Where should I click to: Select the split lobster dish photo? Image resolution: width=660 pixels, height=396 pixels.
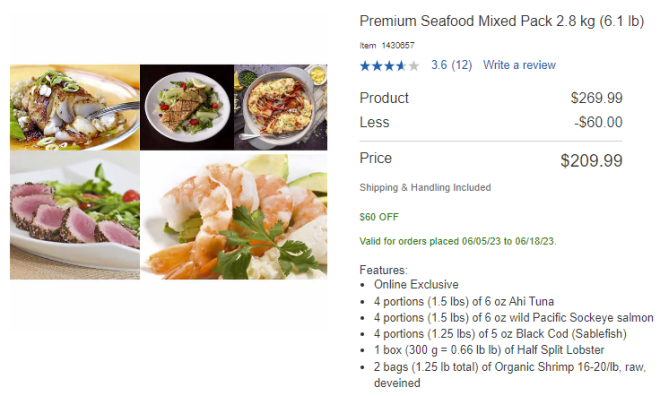281,107
